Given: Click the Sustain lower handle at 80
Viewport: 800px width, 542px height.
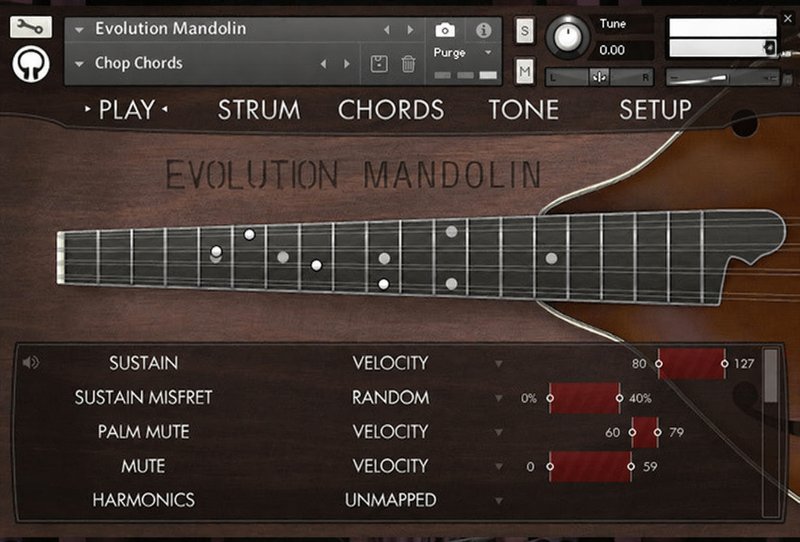Looking at the screenshot, I should (659, 363).
